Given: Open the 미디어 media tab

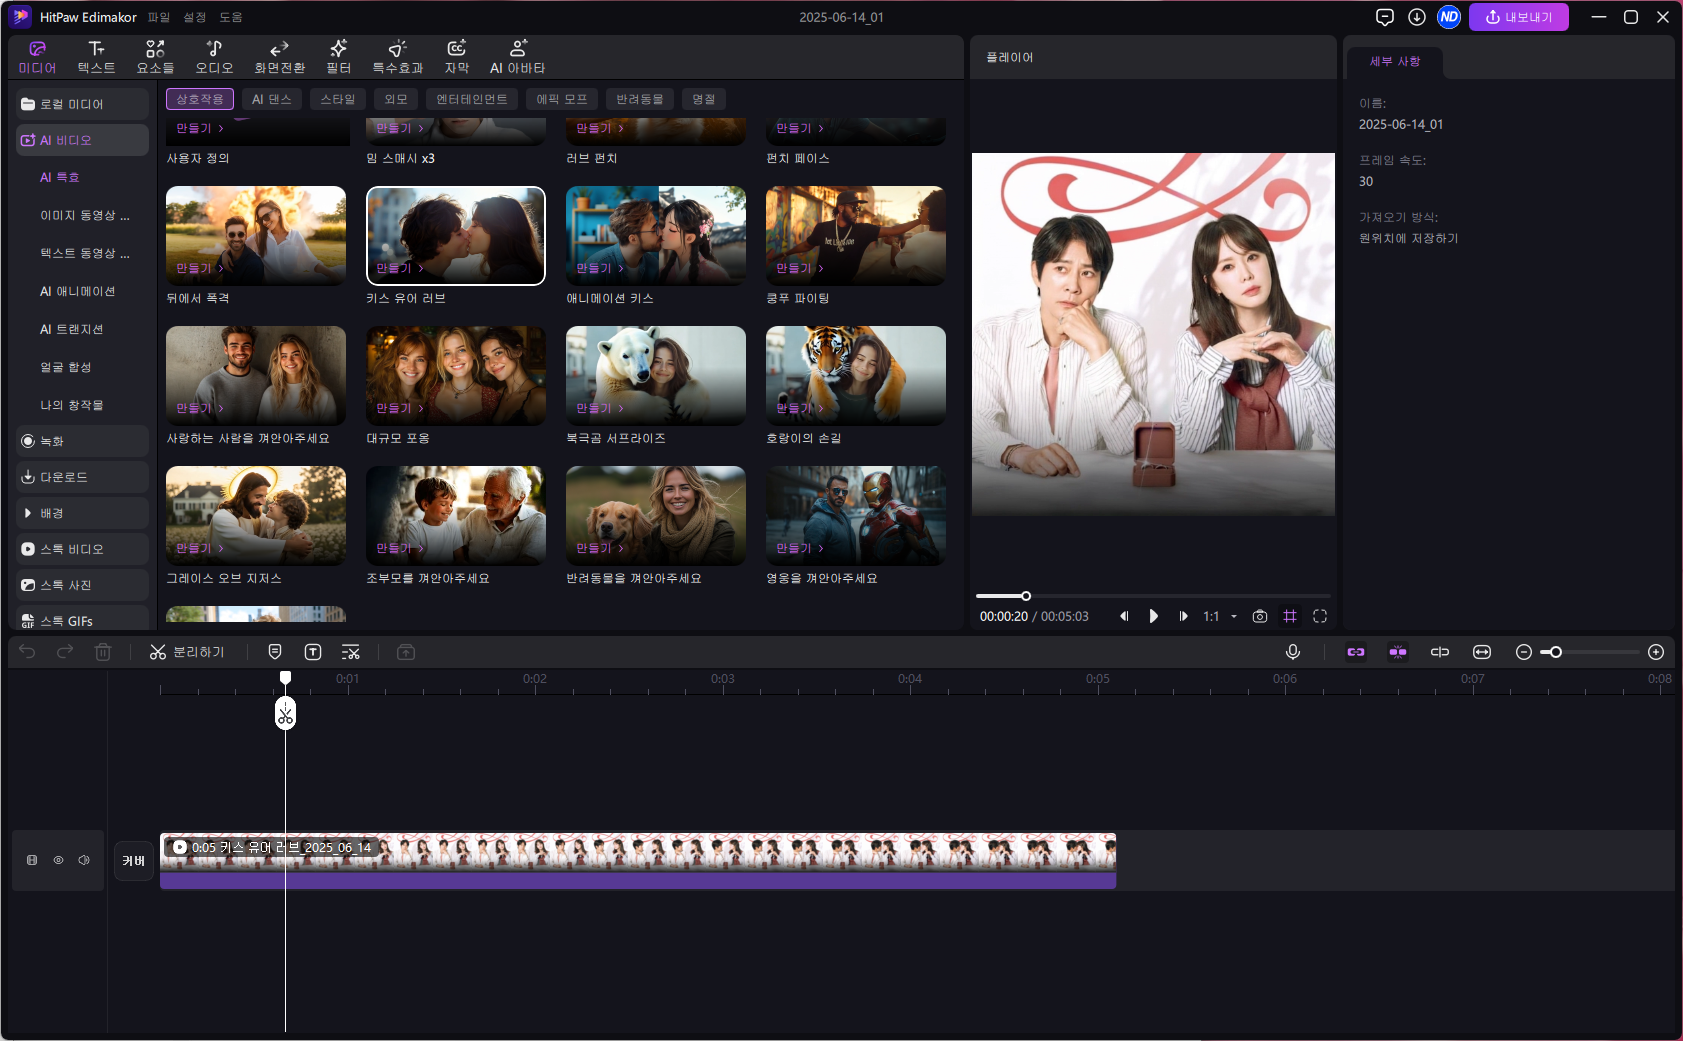Looking at the screenshot, I should 37,57.
